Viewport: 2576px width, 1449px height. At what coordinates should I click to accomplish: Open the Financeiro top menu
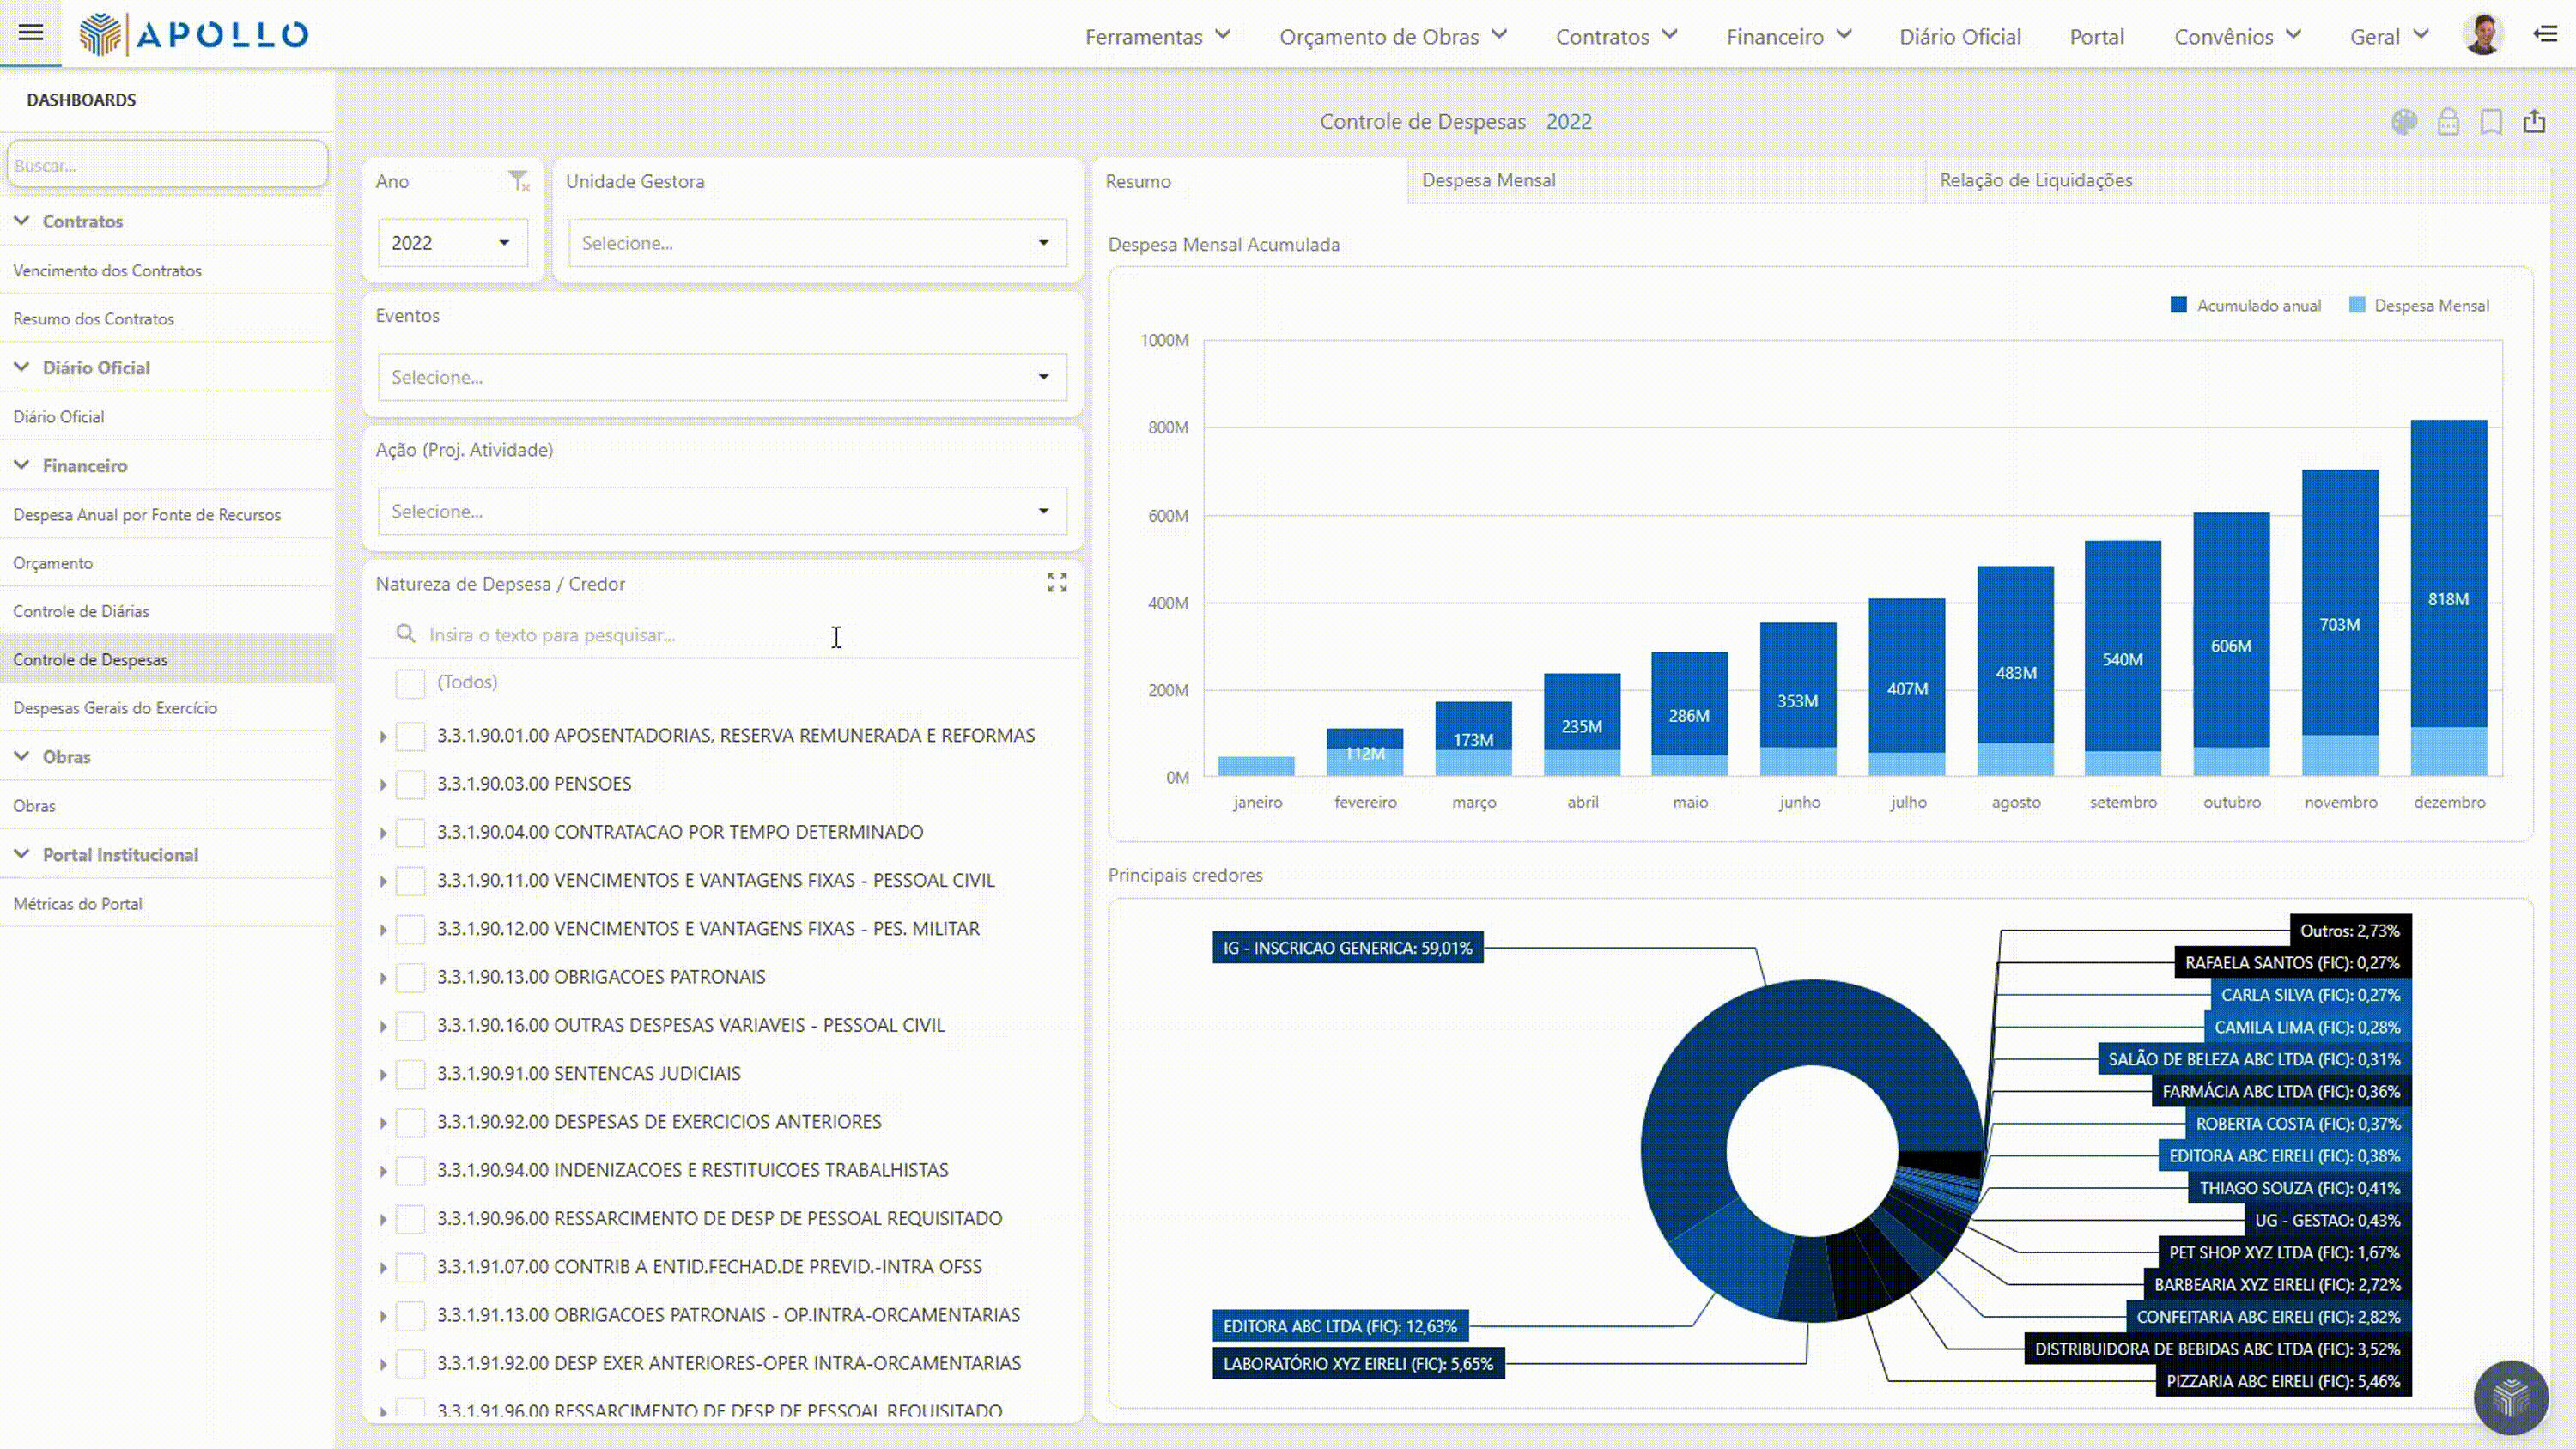1789,36
